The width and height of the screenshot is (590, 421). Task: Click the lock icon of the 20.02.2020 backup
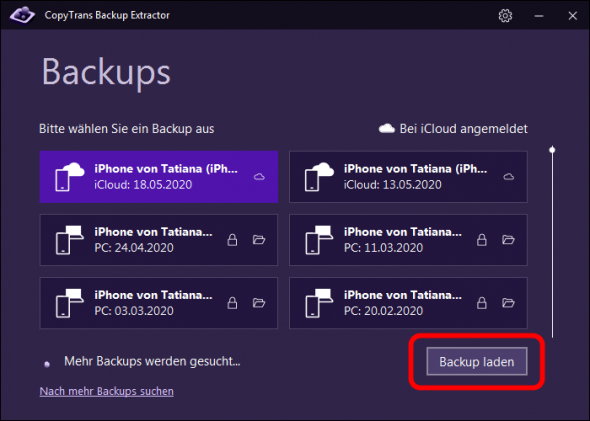[482, 303]
